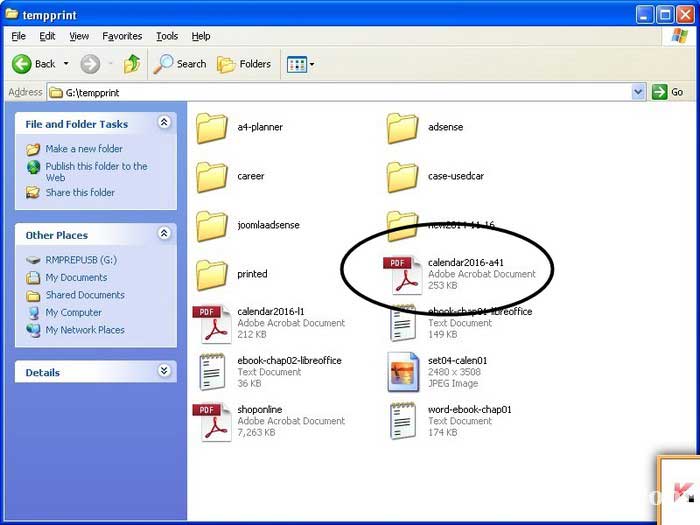Viewport: 700px width, 525px height.
Task: Open the Views icon menu
Action: (x=296, y=64)
